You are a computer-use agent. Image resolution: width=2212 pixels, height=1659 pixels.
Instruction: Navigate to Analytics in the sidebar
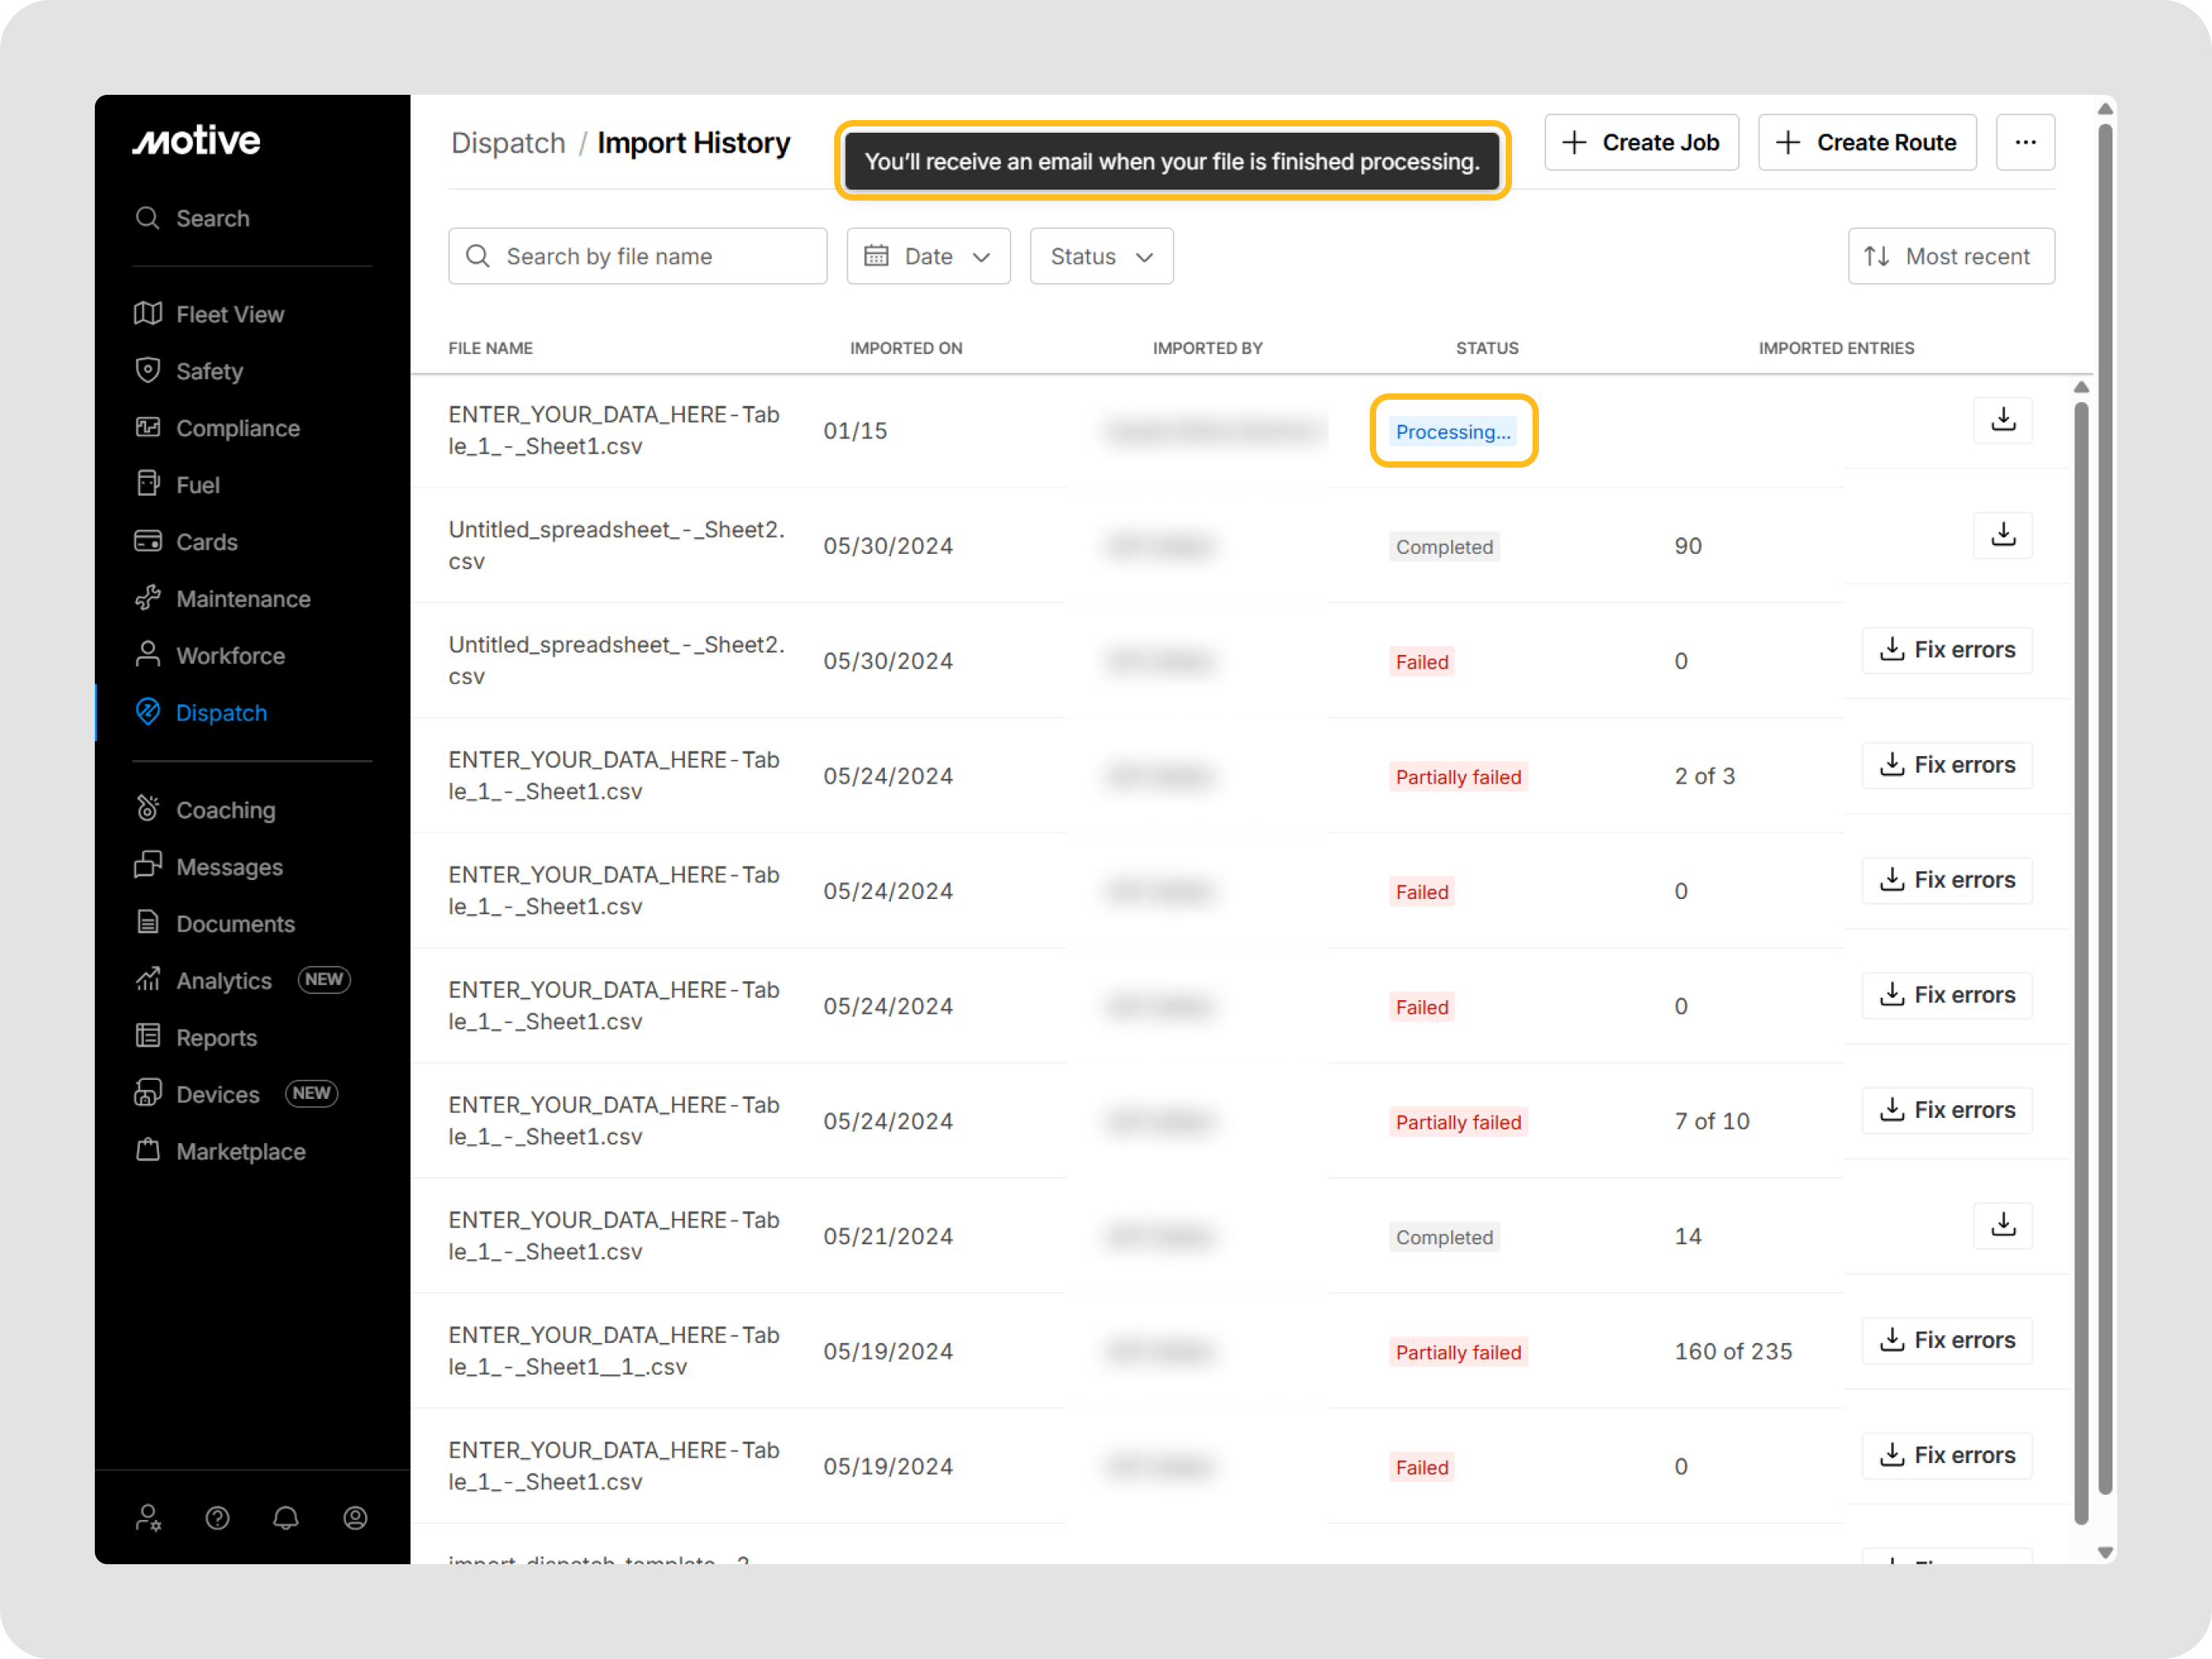[x=223, y=981]
